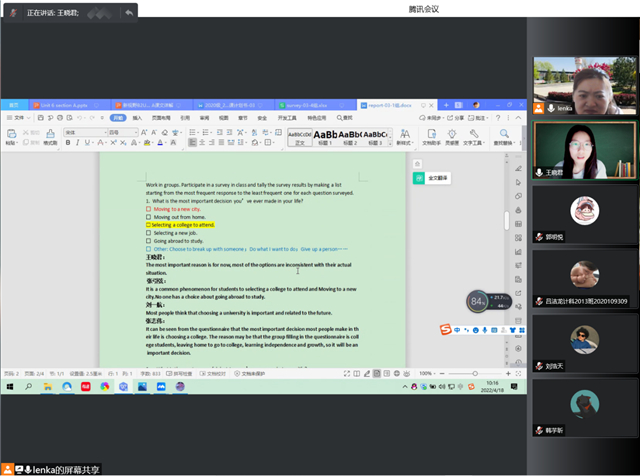
Task: Toggle eye protection mode icon in status bar
Action: (x=407, y=374)
